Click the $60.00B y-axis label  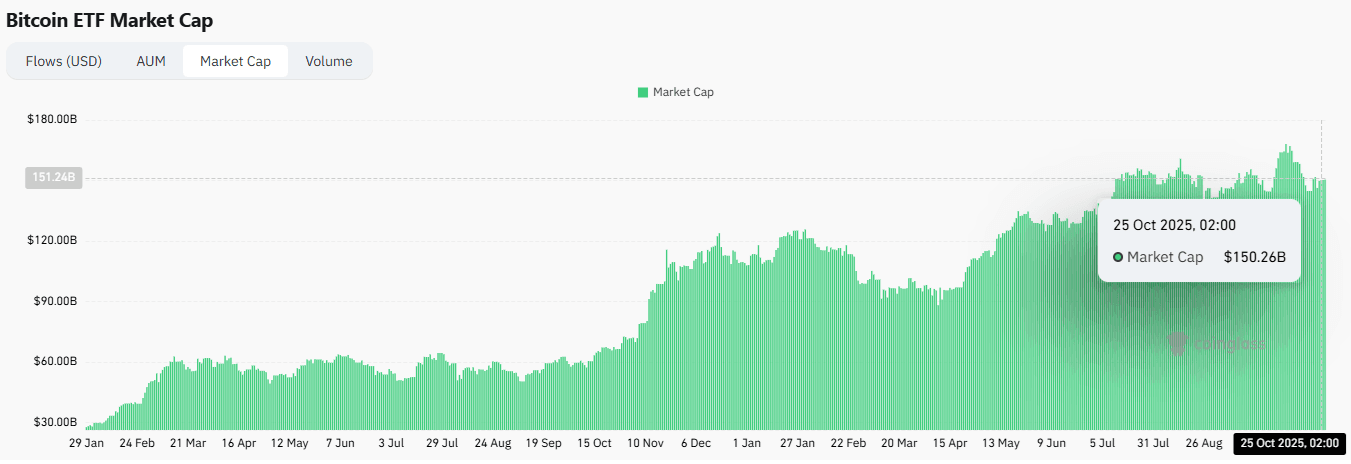coord(55,361)
